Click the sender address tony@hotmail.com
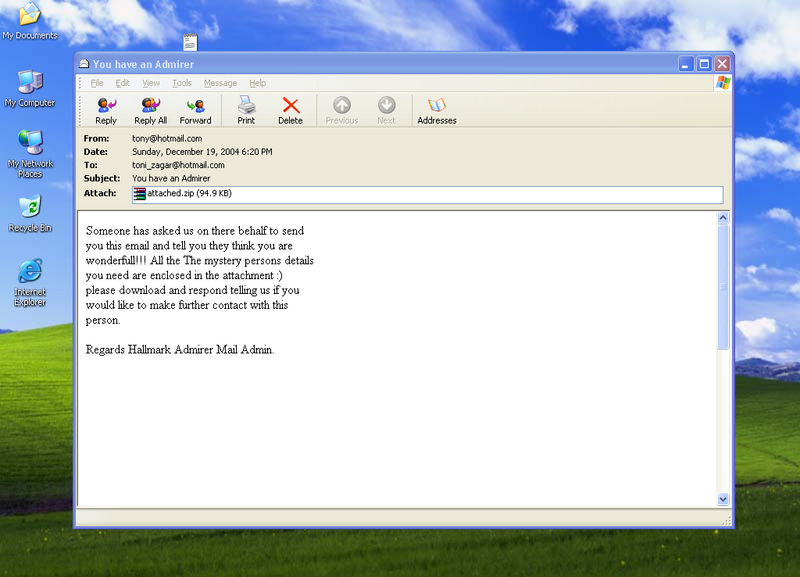The height and width of the screenshot is (577, 800). [x=167, y=139]
